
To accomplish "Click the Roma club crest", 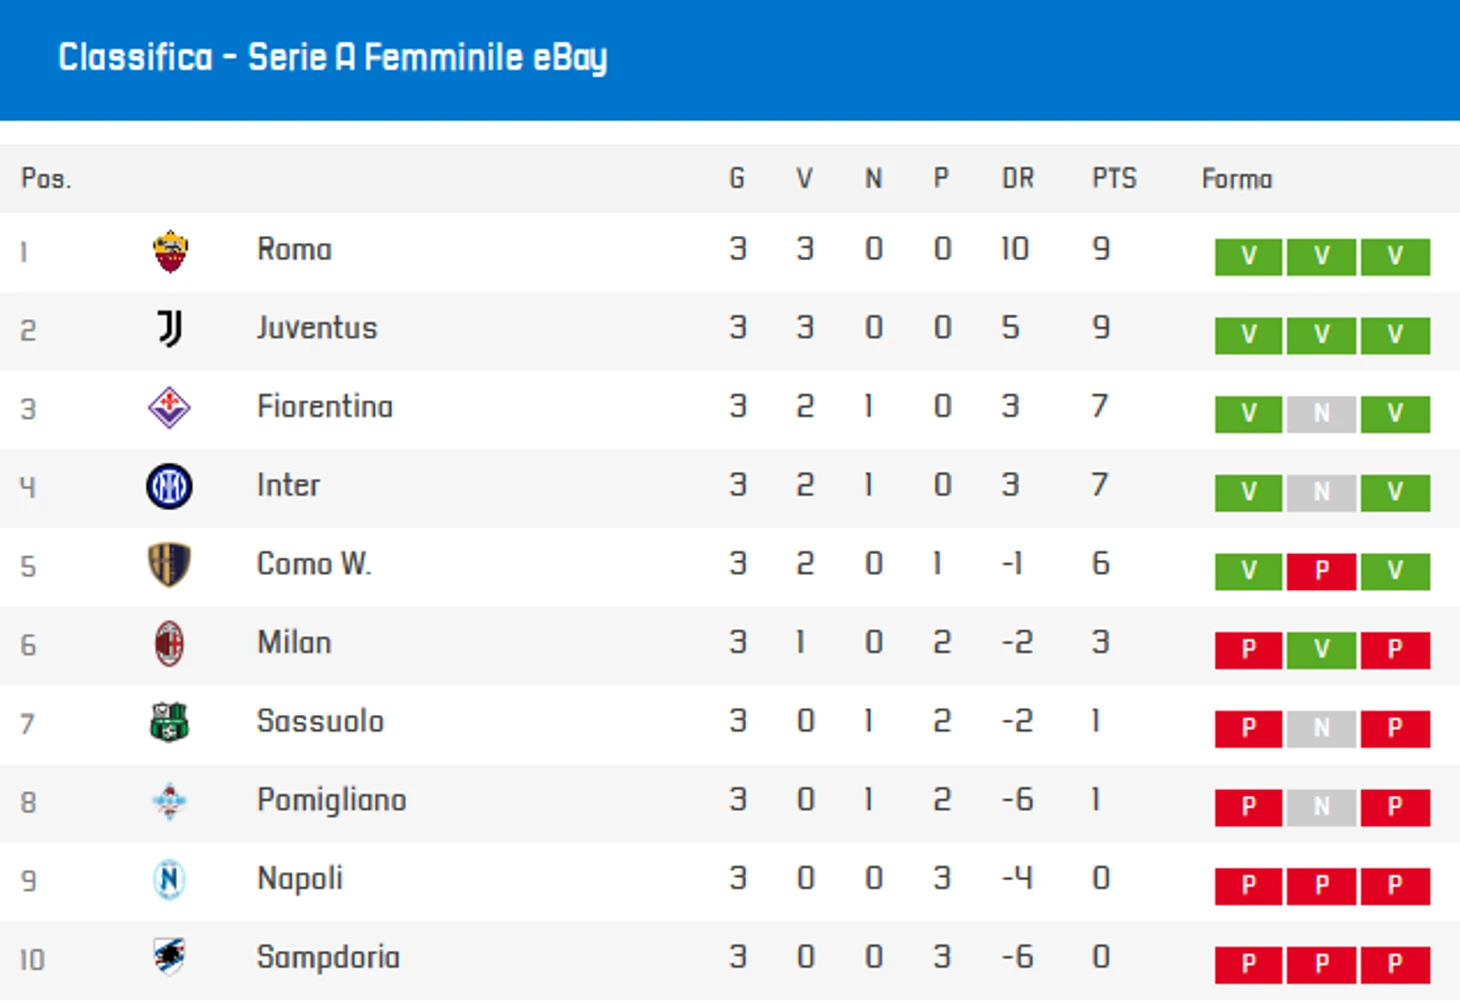I will pos(170,251).
